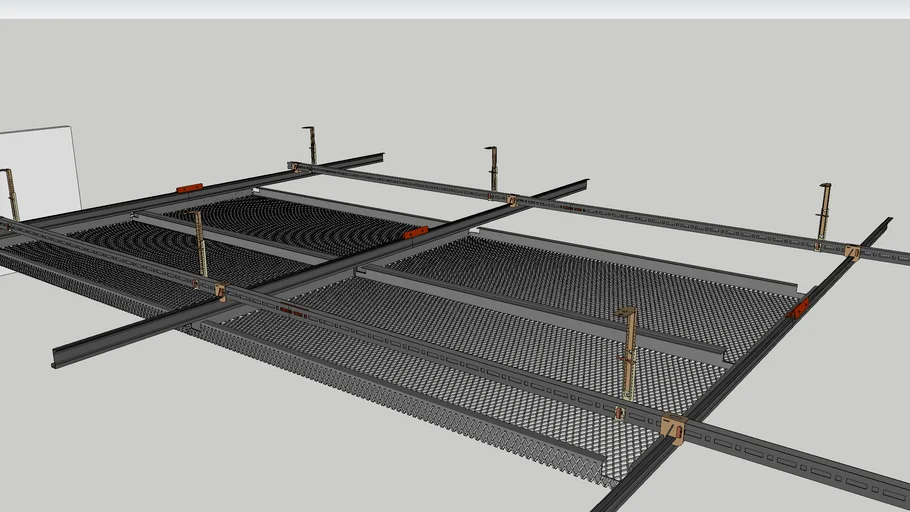Select the white rectangular panel at left edge

40,170
